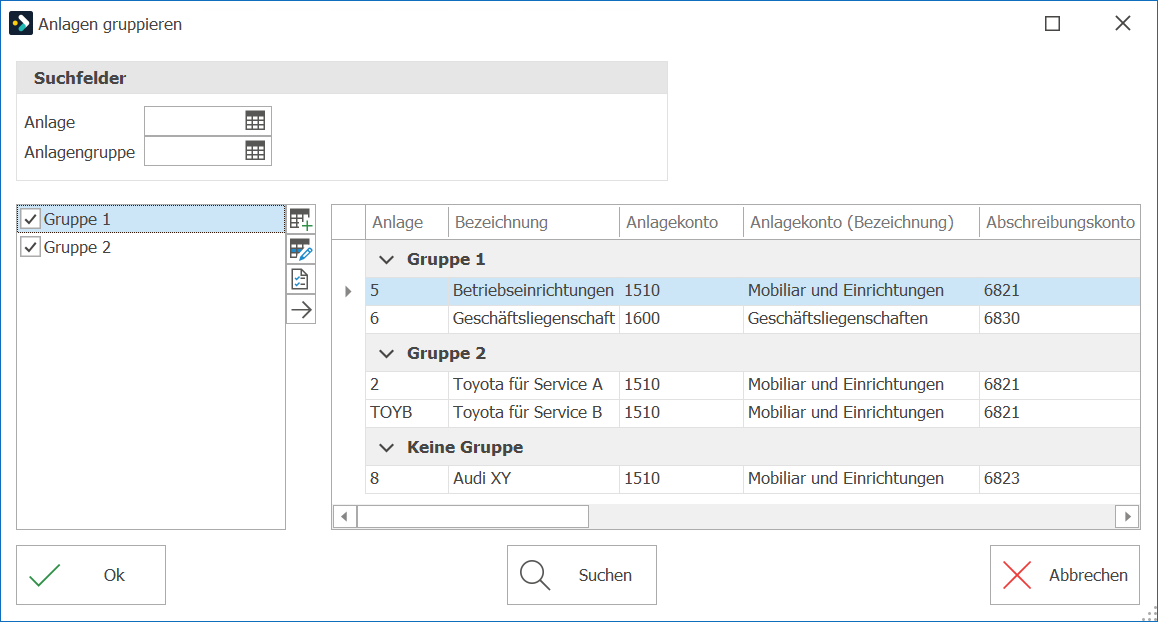1158x622 pixels.
Task: Click the Anlage number 8 cell
Action: point(407,479)
